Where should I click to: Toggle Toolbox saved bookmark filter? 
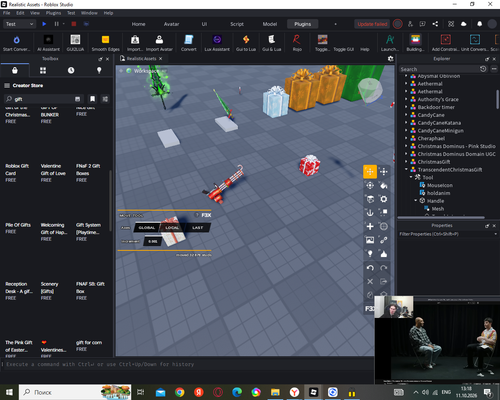pyautogui.click(x=92, y=99)
